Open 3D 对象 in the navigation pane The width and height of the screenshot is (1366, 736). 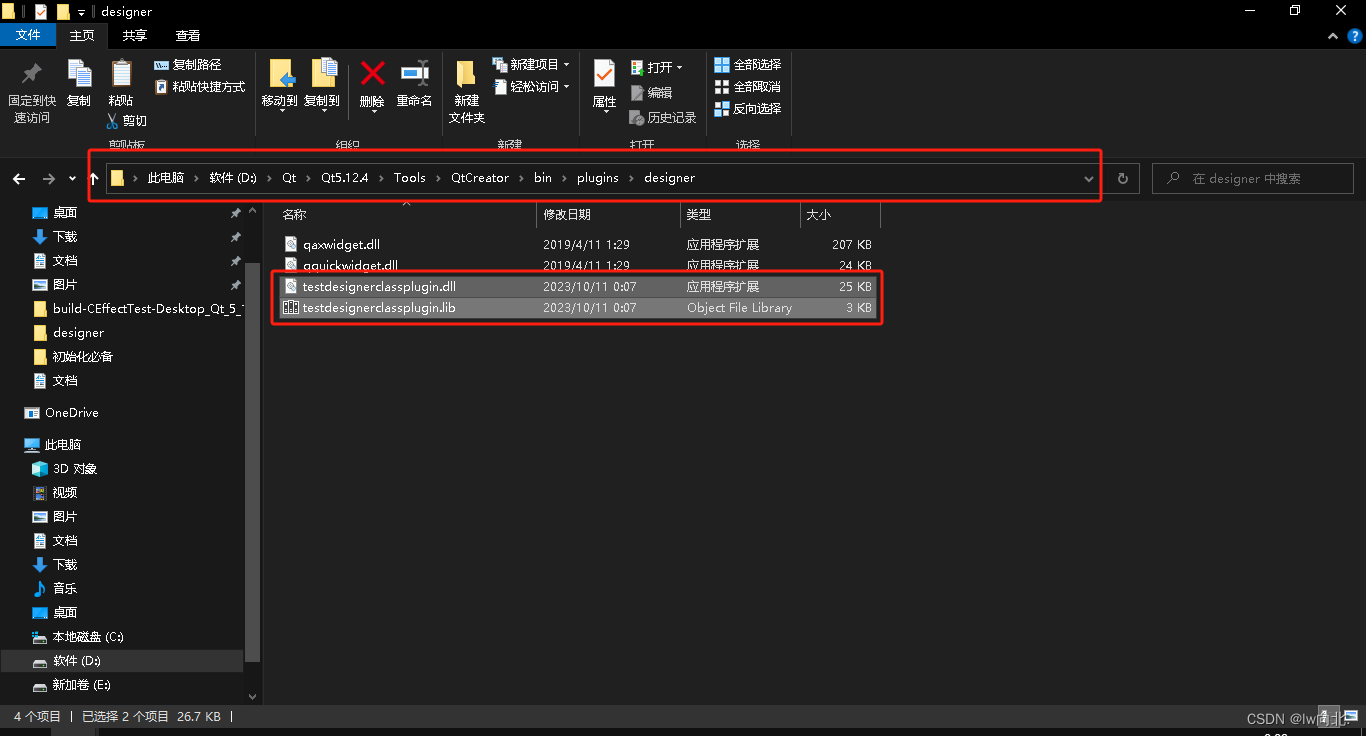pyautogui.click(x=75, y=468)
